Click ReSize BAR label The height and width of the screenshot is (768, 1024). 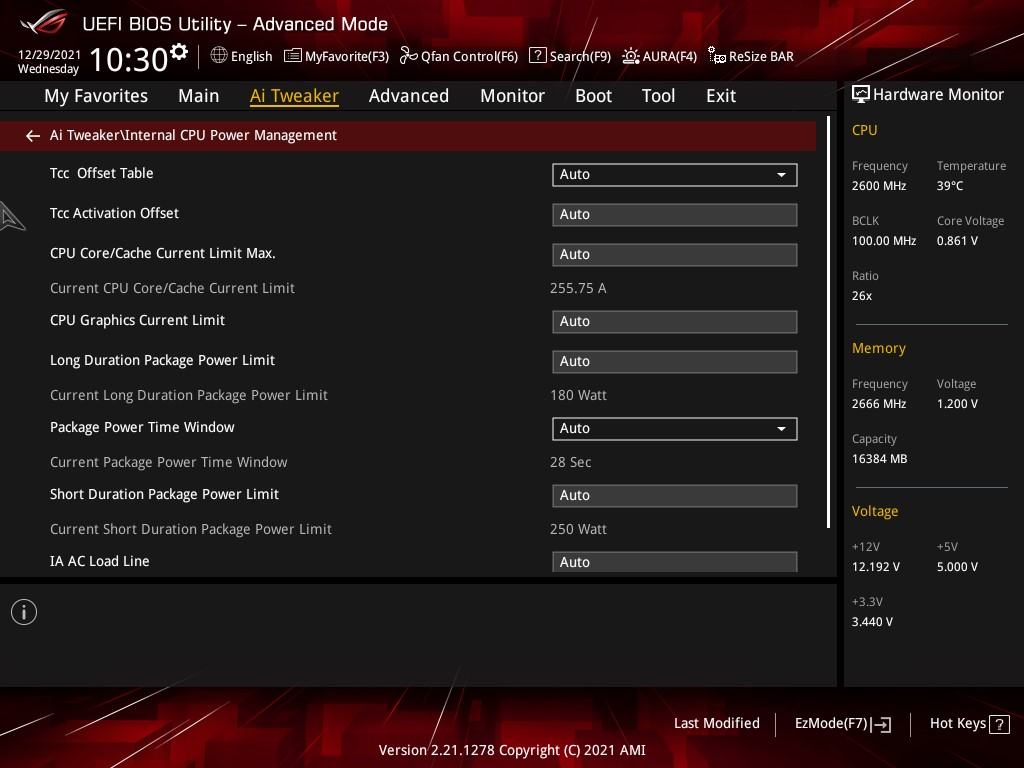(761, 56)
